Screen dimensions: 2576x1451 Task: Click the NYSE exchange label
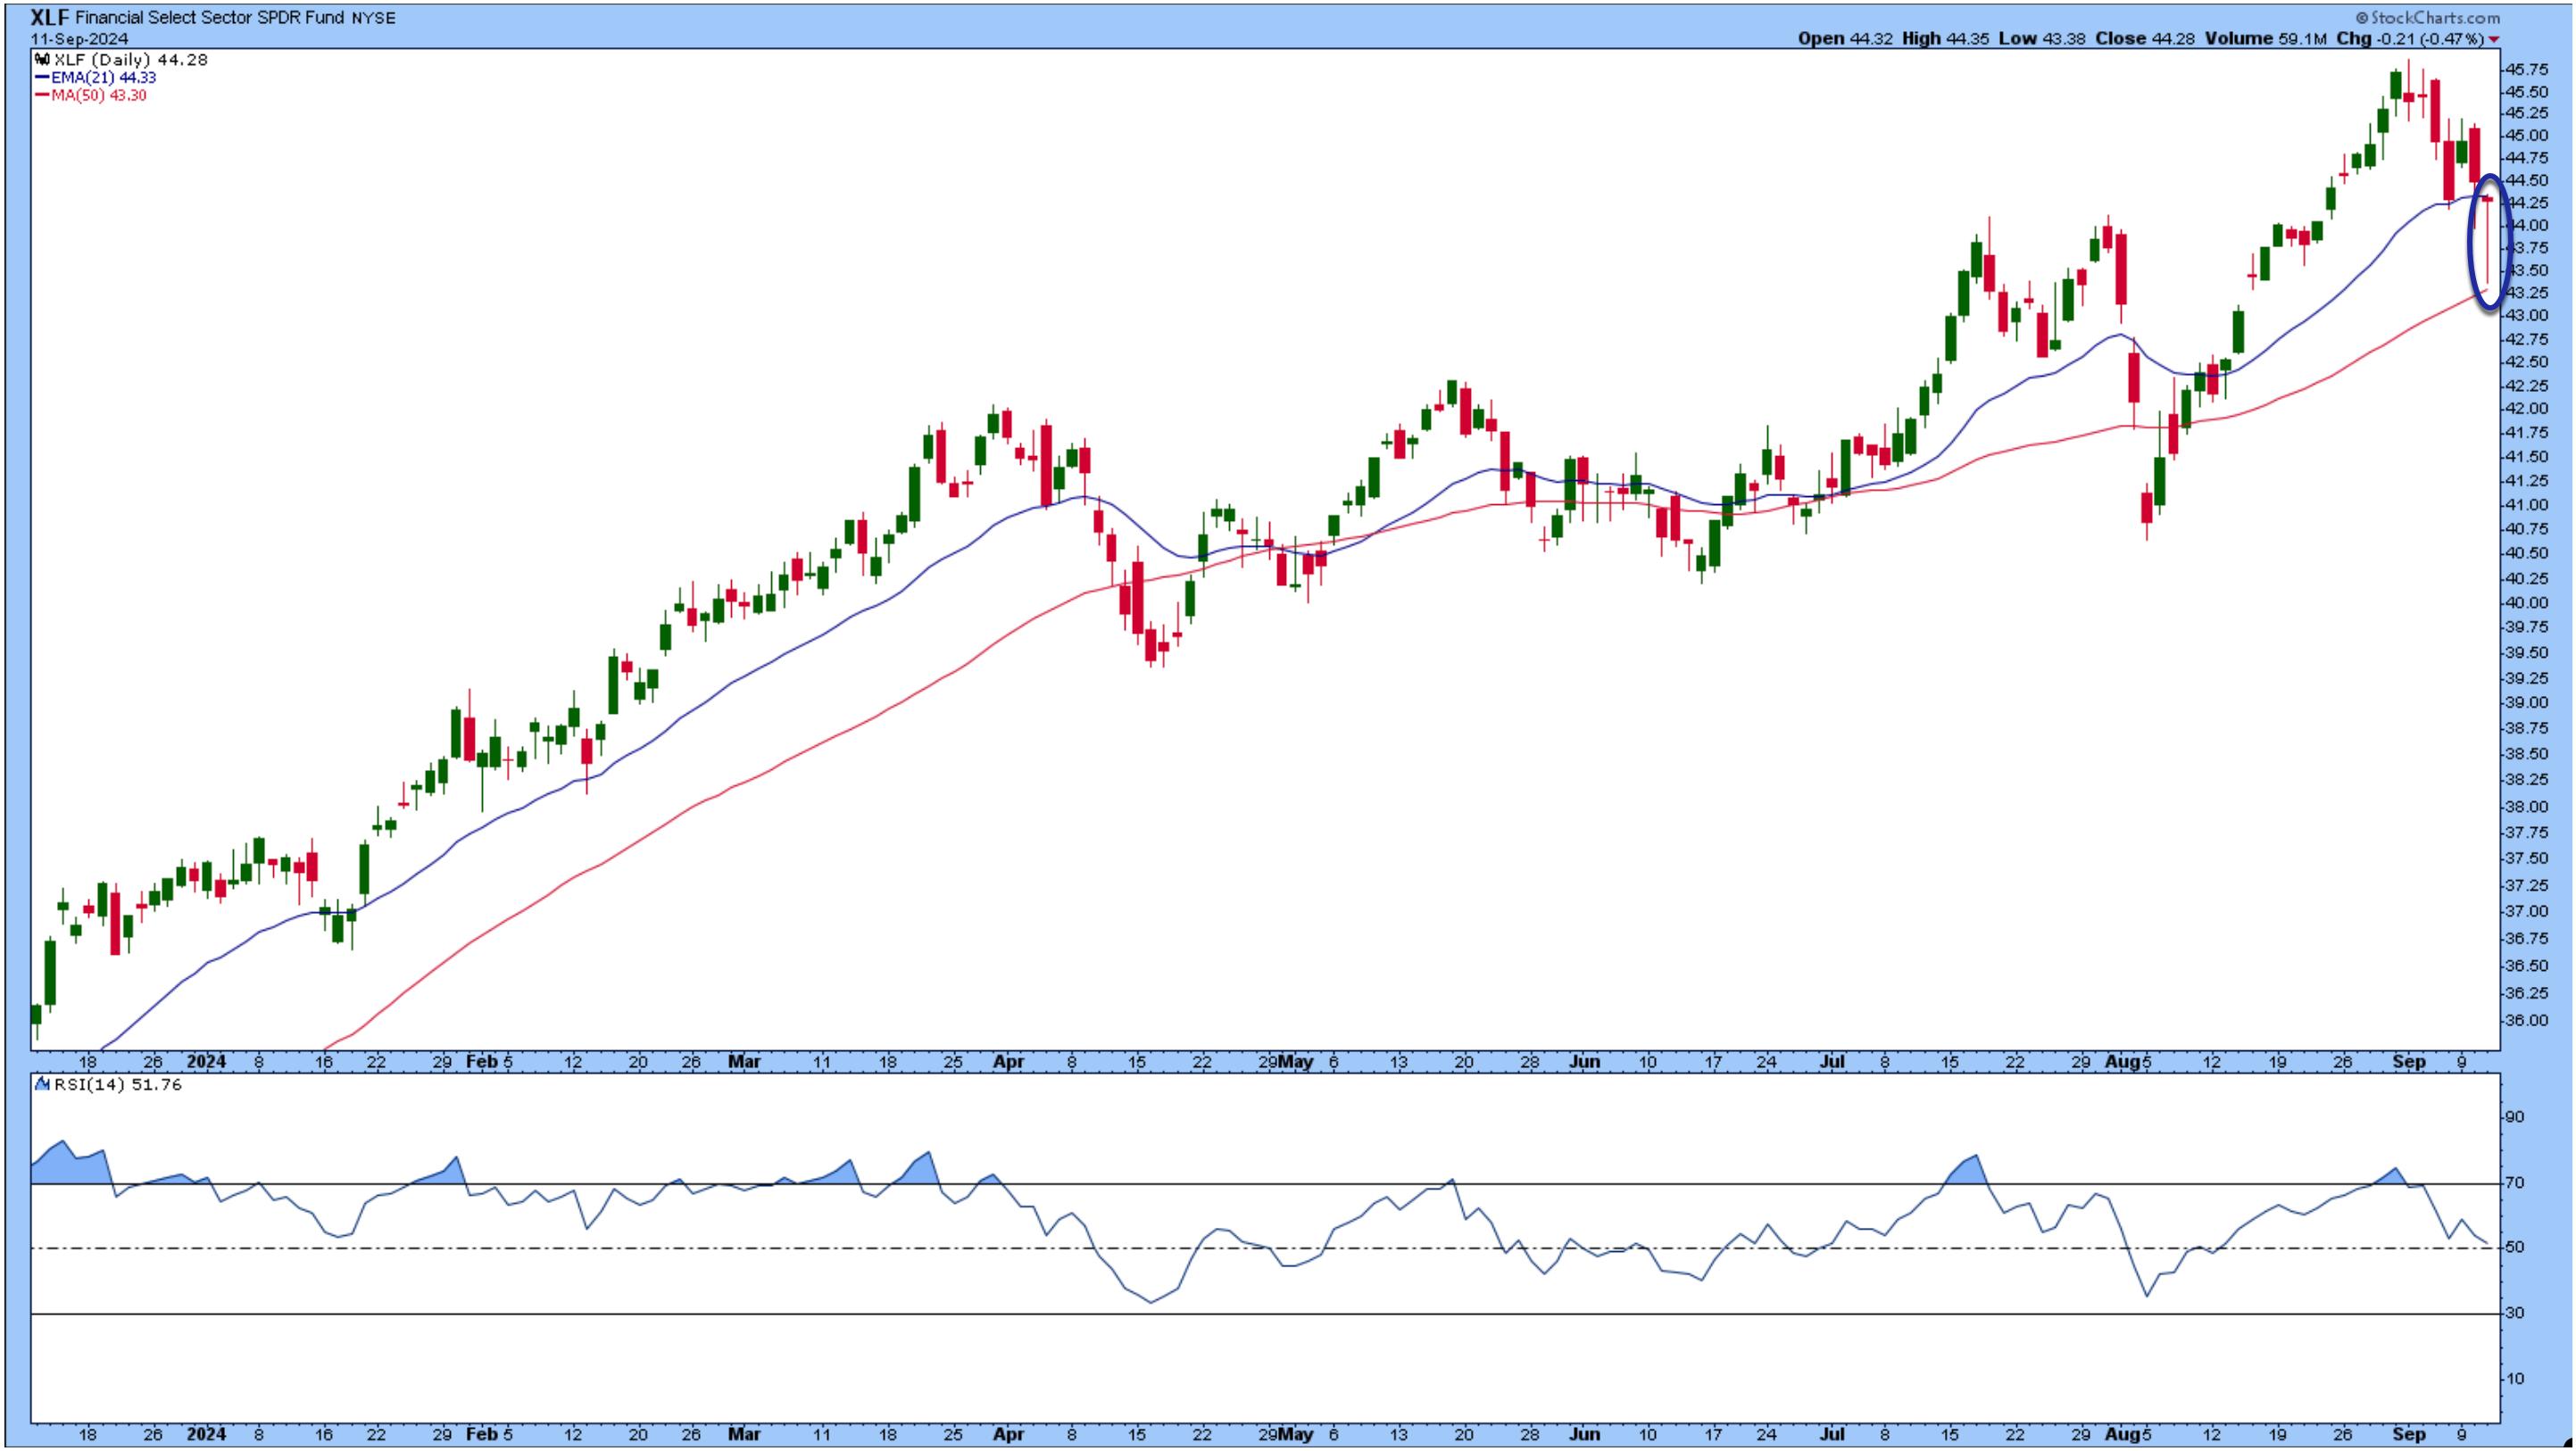click(373, 19)
